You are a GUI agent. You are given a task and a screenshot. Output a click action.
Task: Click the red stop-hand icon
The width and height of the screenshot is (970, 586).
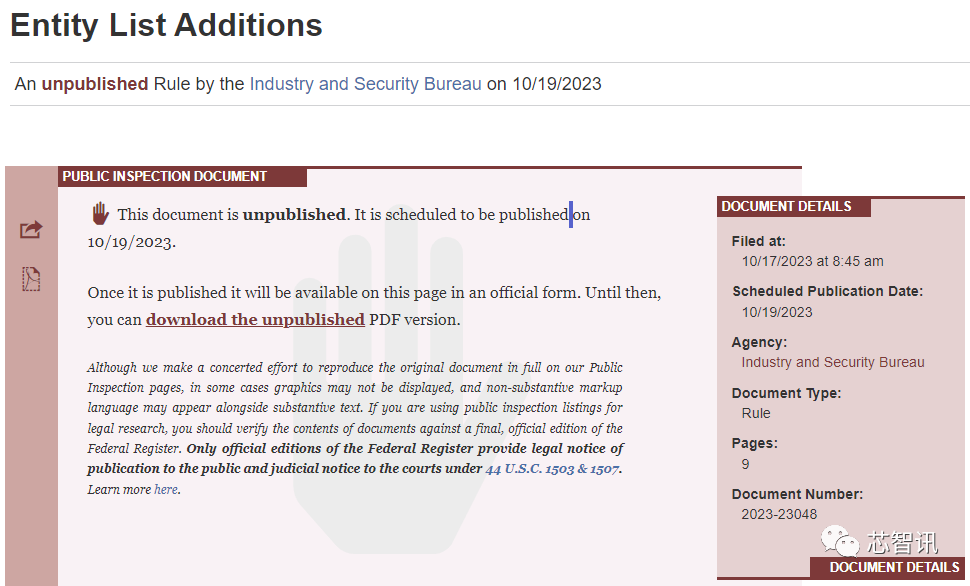coord(100,213)
